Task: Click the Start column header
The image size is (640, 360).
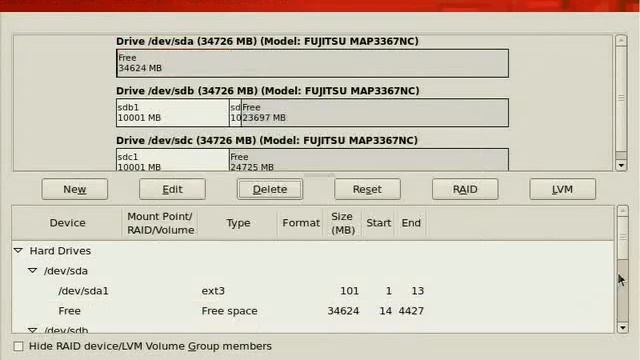Action: pyautogui.click(x=378, y=223)
